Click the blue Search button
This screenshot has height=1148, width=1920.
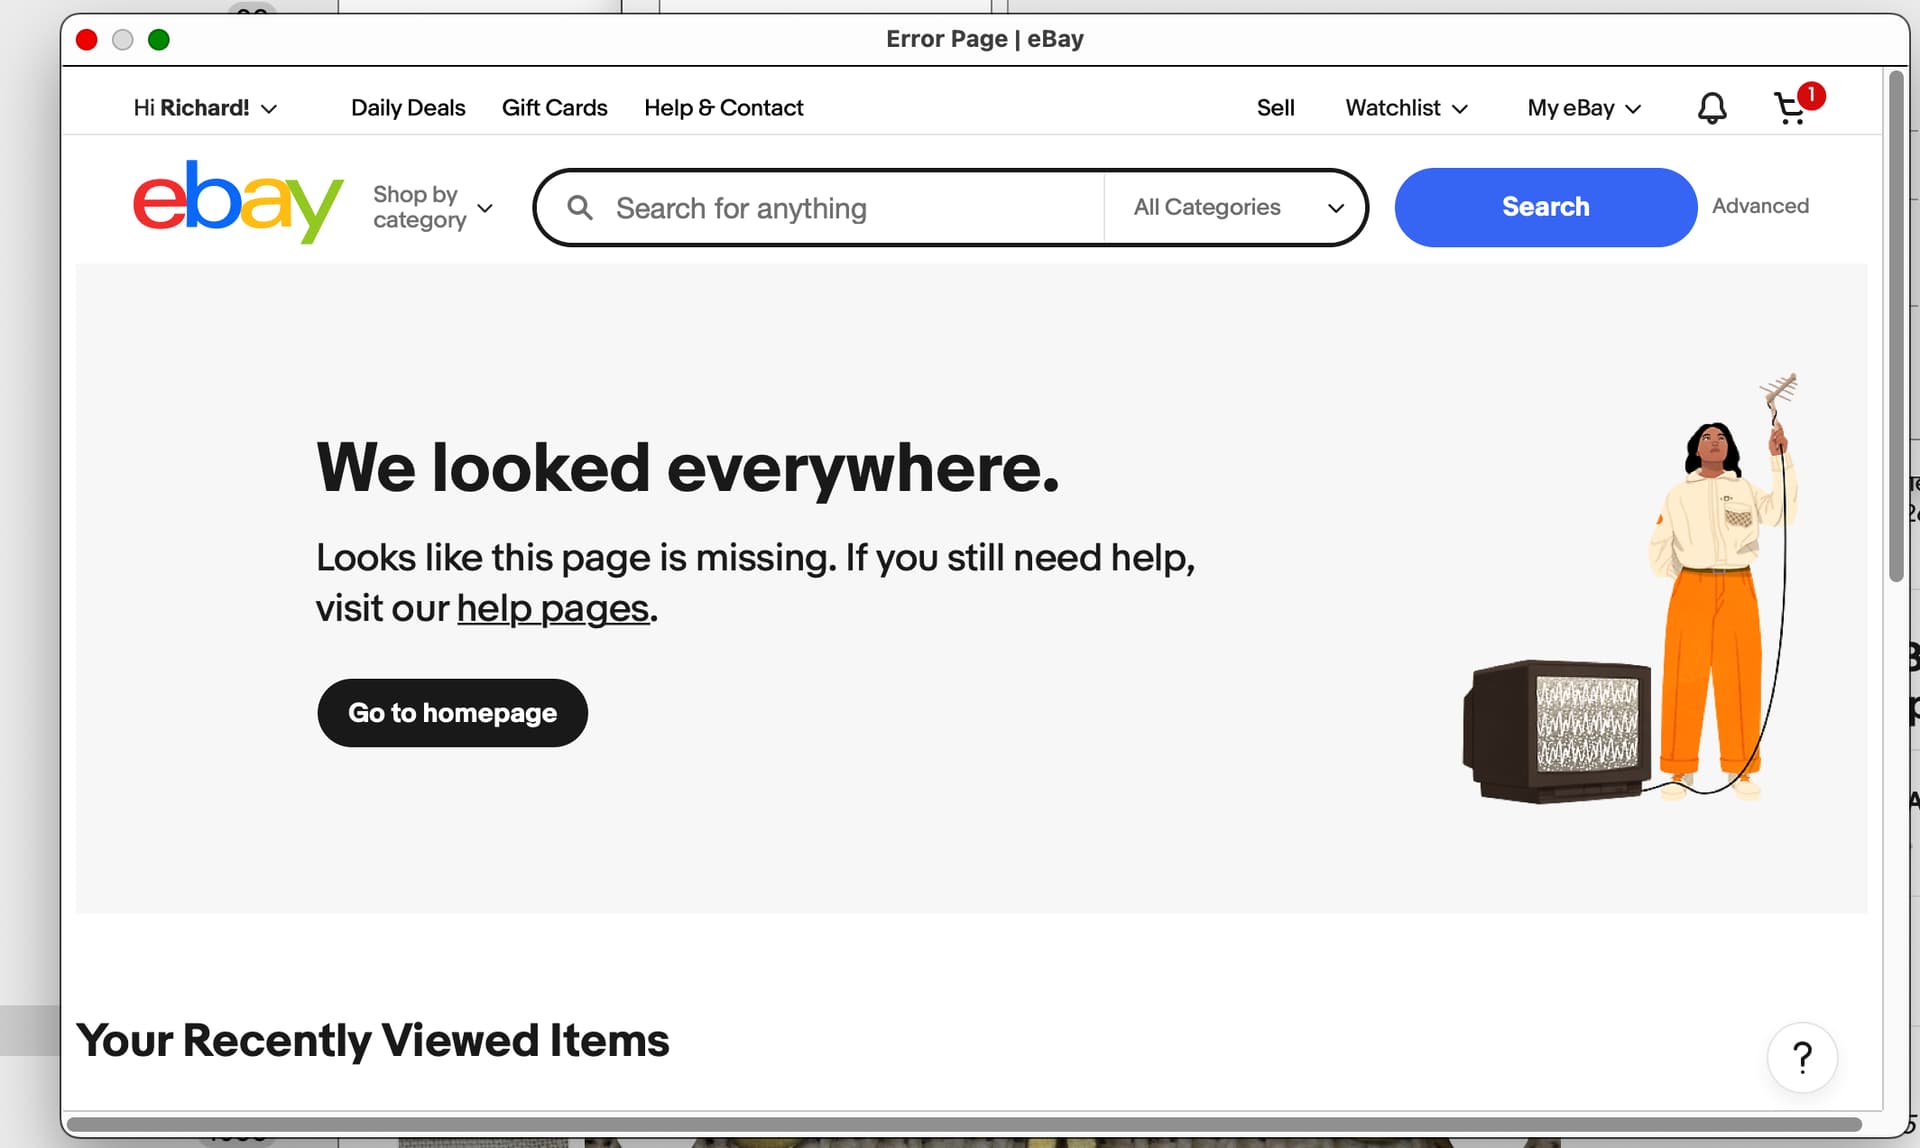tap(1545, 207)
